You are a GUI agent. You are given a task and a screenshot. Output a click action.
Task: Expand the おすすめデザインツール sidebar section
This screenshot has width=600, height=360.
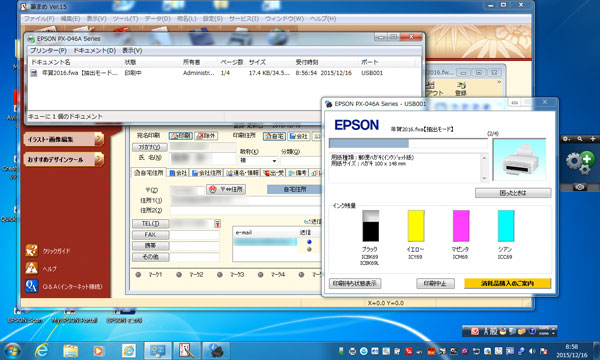[64, 159]
